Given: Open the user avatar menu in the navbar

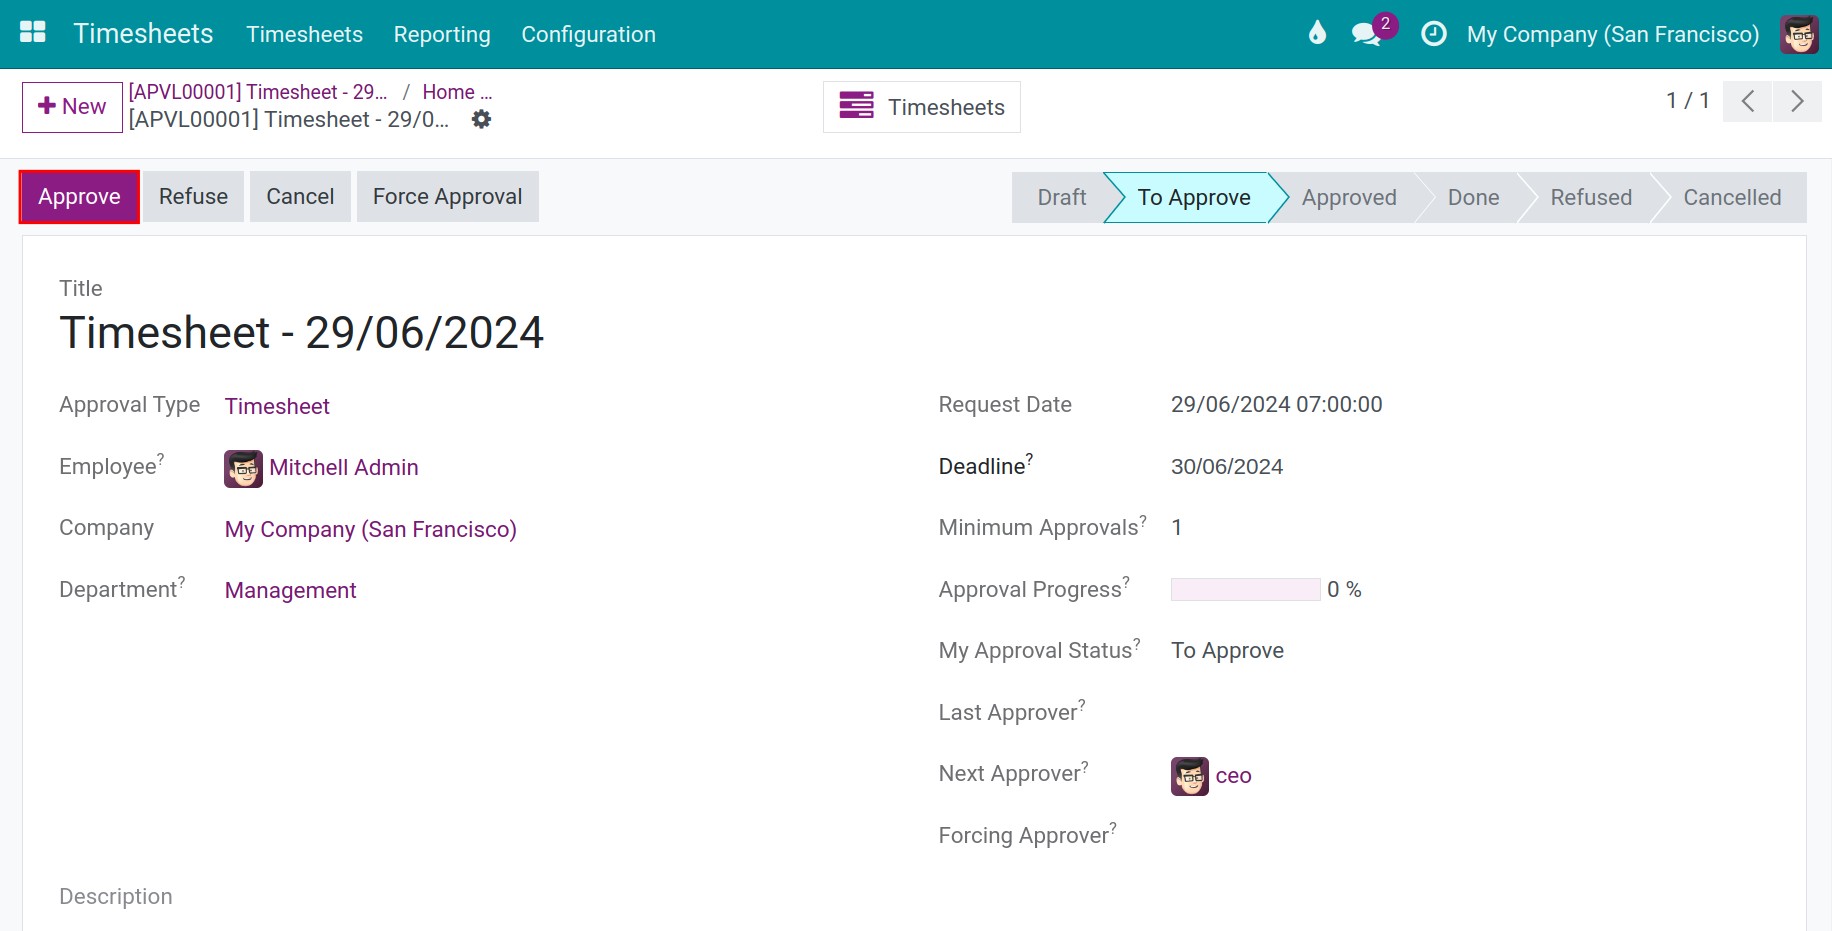Looking at the screenshot, I should click(x=1799, y=34).
